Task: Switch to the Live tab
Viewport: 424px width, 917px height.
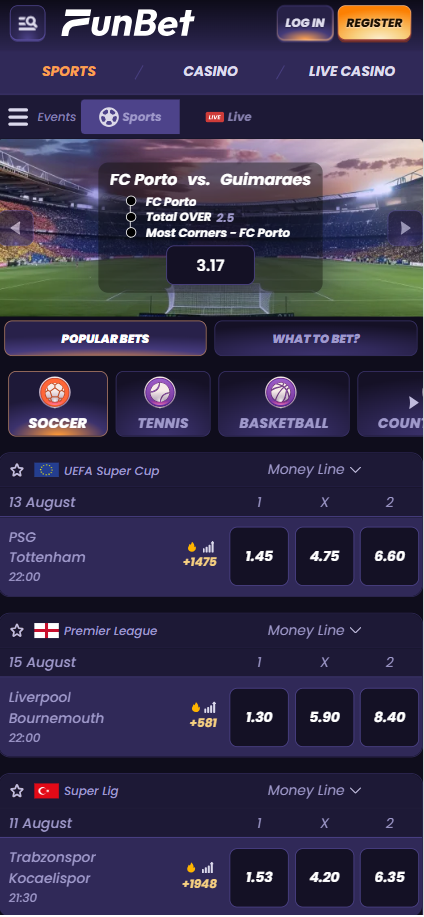Action: [x=229, y=117]
